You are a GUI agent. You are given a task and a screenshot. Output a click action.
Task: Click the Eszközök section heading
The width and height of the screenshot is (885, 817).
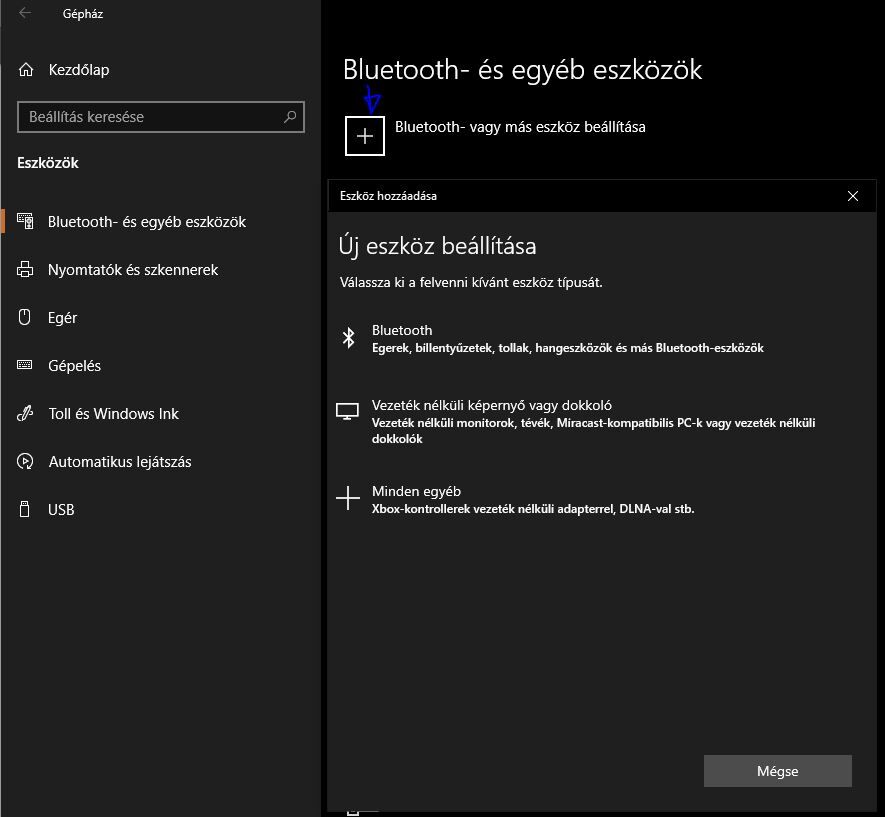coord(48,163)
